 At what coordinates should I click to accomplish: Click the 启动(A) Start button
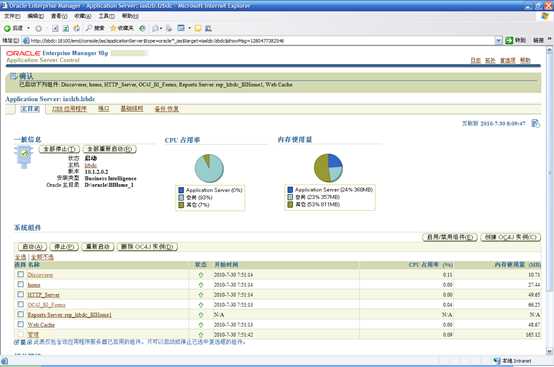pos(32,247)
